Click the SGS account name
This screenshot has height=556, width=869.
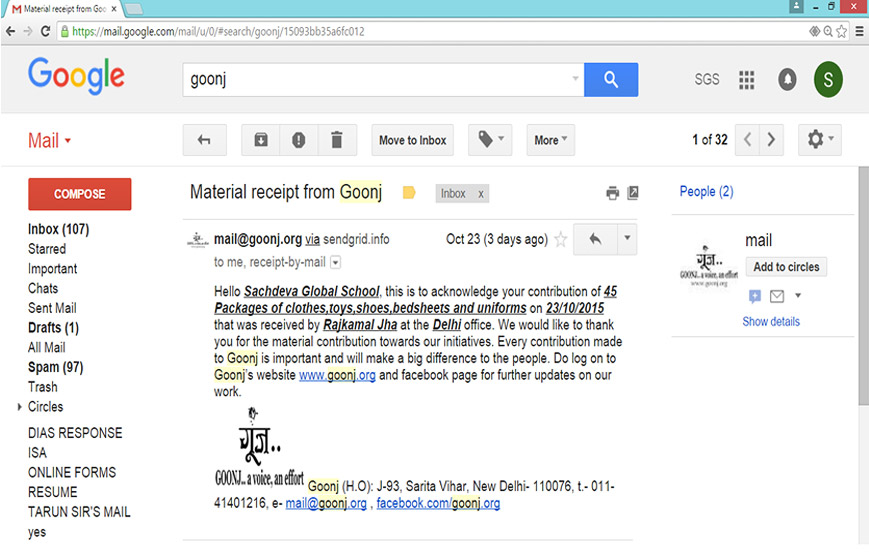pos(707,79)
